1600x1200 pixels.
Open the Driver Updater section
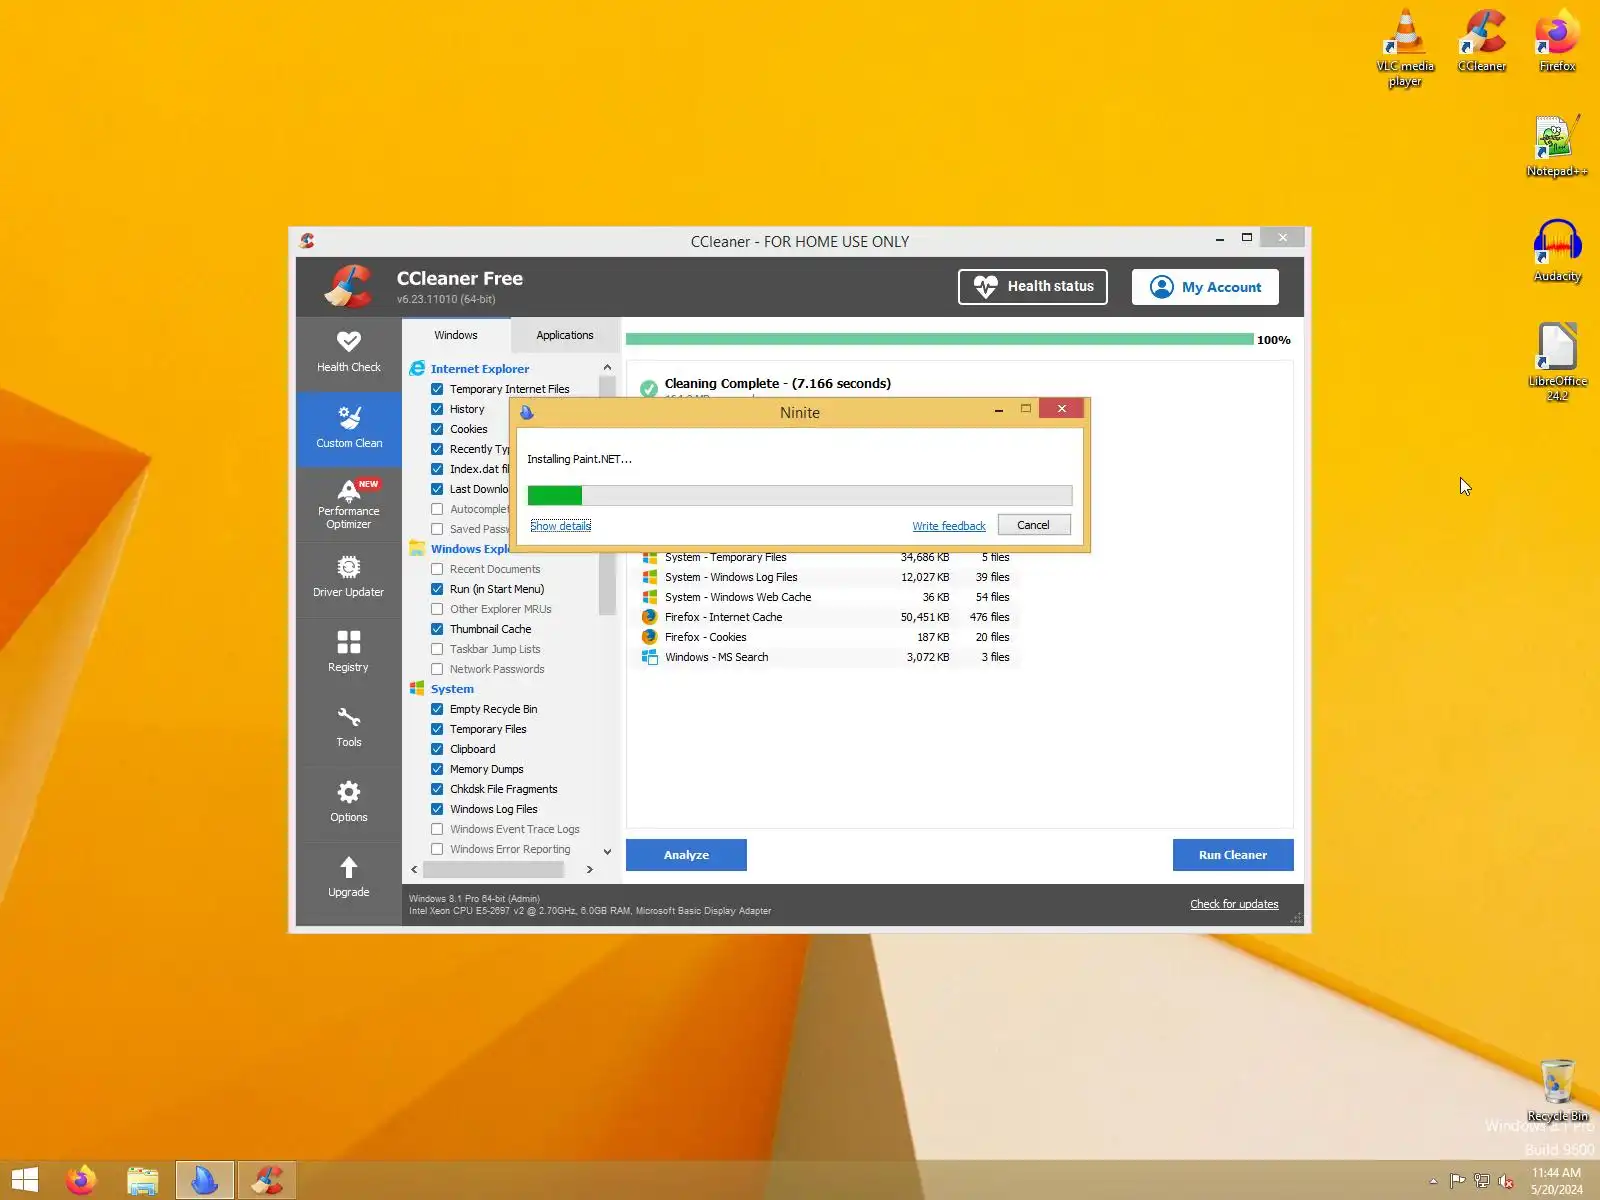348,579
